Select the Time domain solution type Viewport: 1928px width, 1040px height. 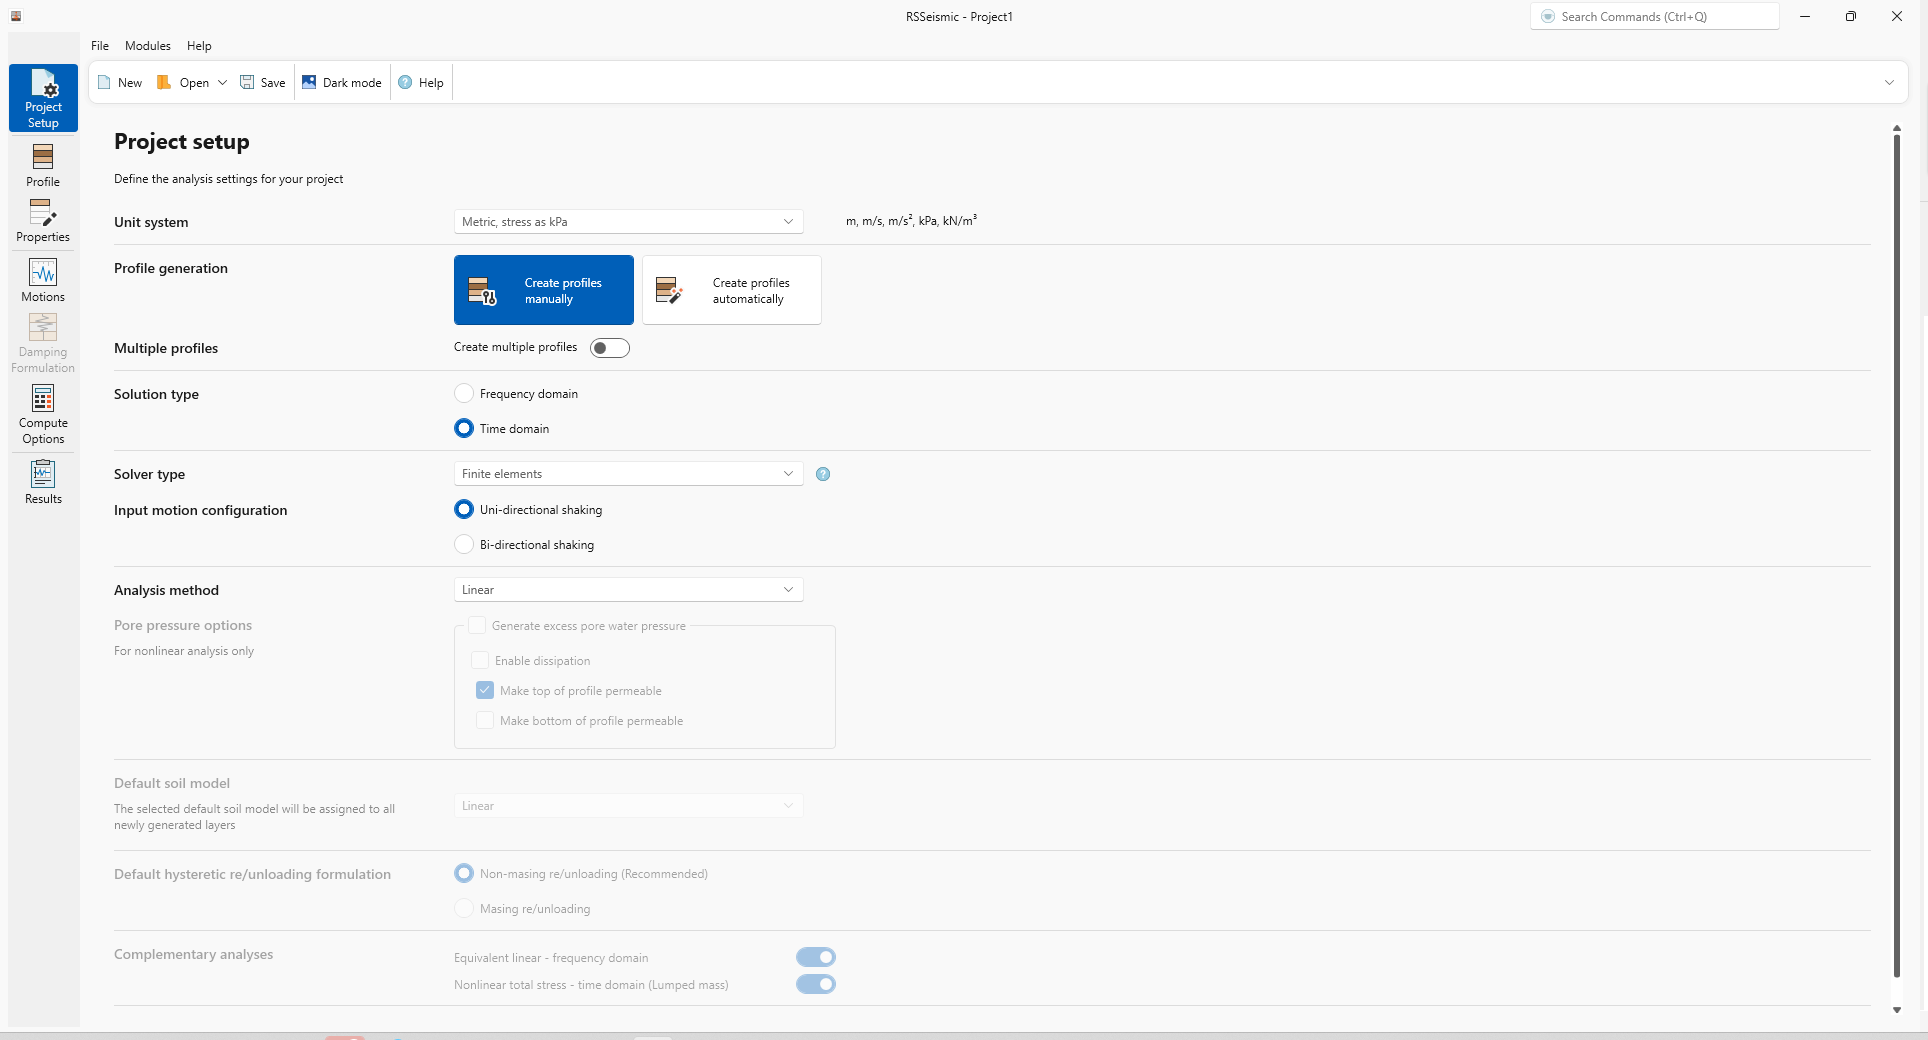(x=464, y=428)
